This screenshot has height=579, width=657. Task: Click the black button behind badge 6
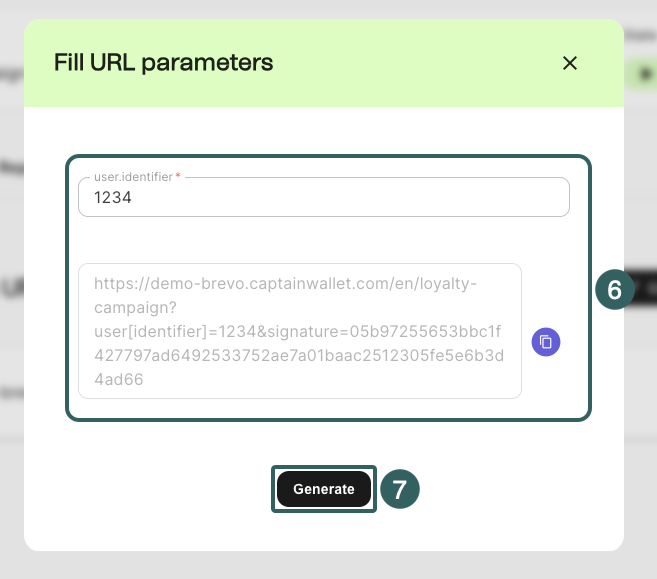(x=646, y=290)
